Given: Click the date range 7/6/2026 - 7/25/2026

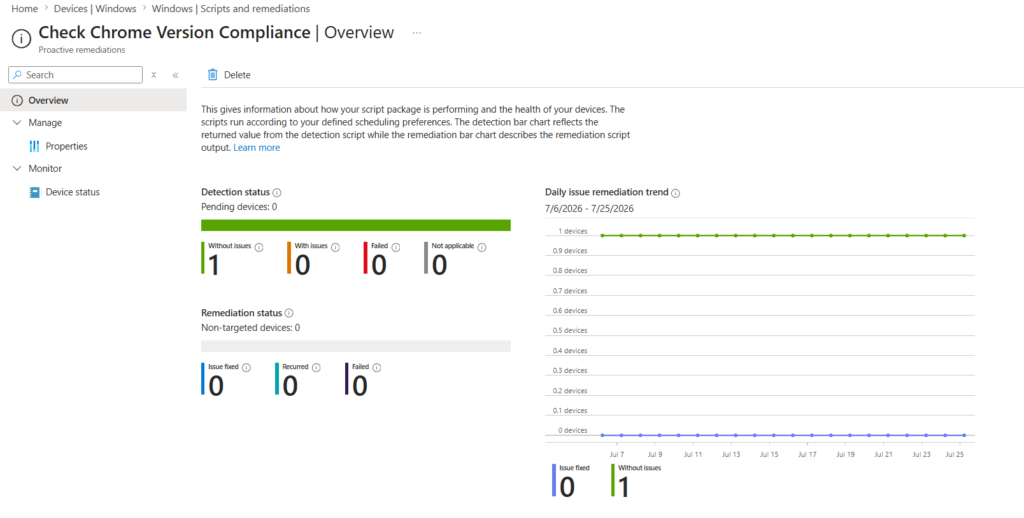Looking at the screenshot, I should pyautogui.click(x=589, y=209).
